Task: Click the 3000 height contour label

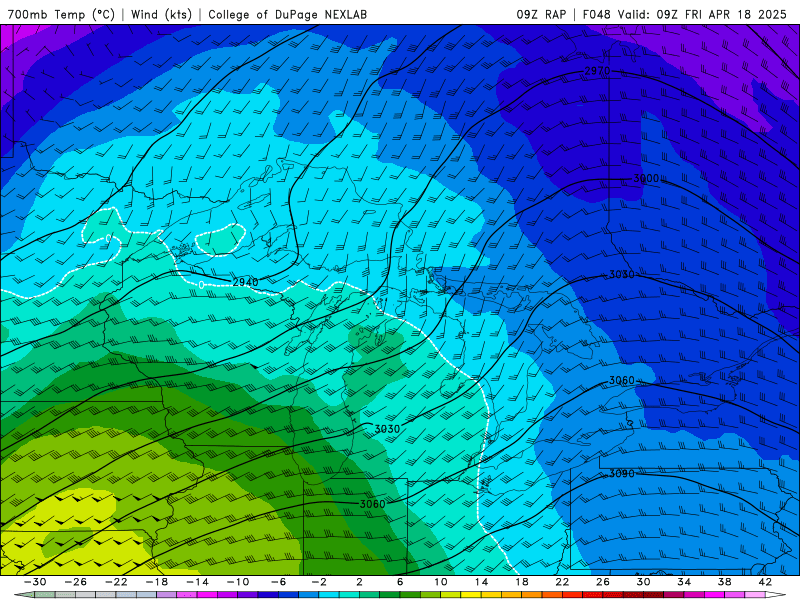Action: 646,179
